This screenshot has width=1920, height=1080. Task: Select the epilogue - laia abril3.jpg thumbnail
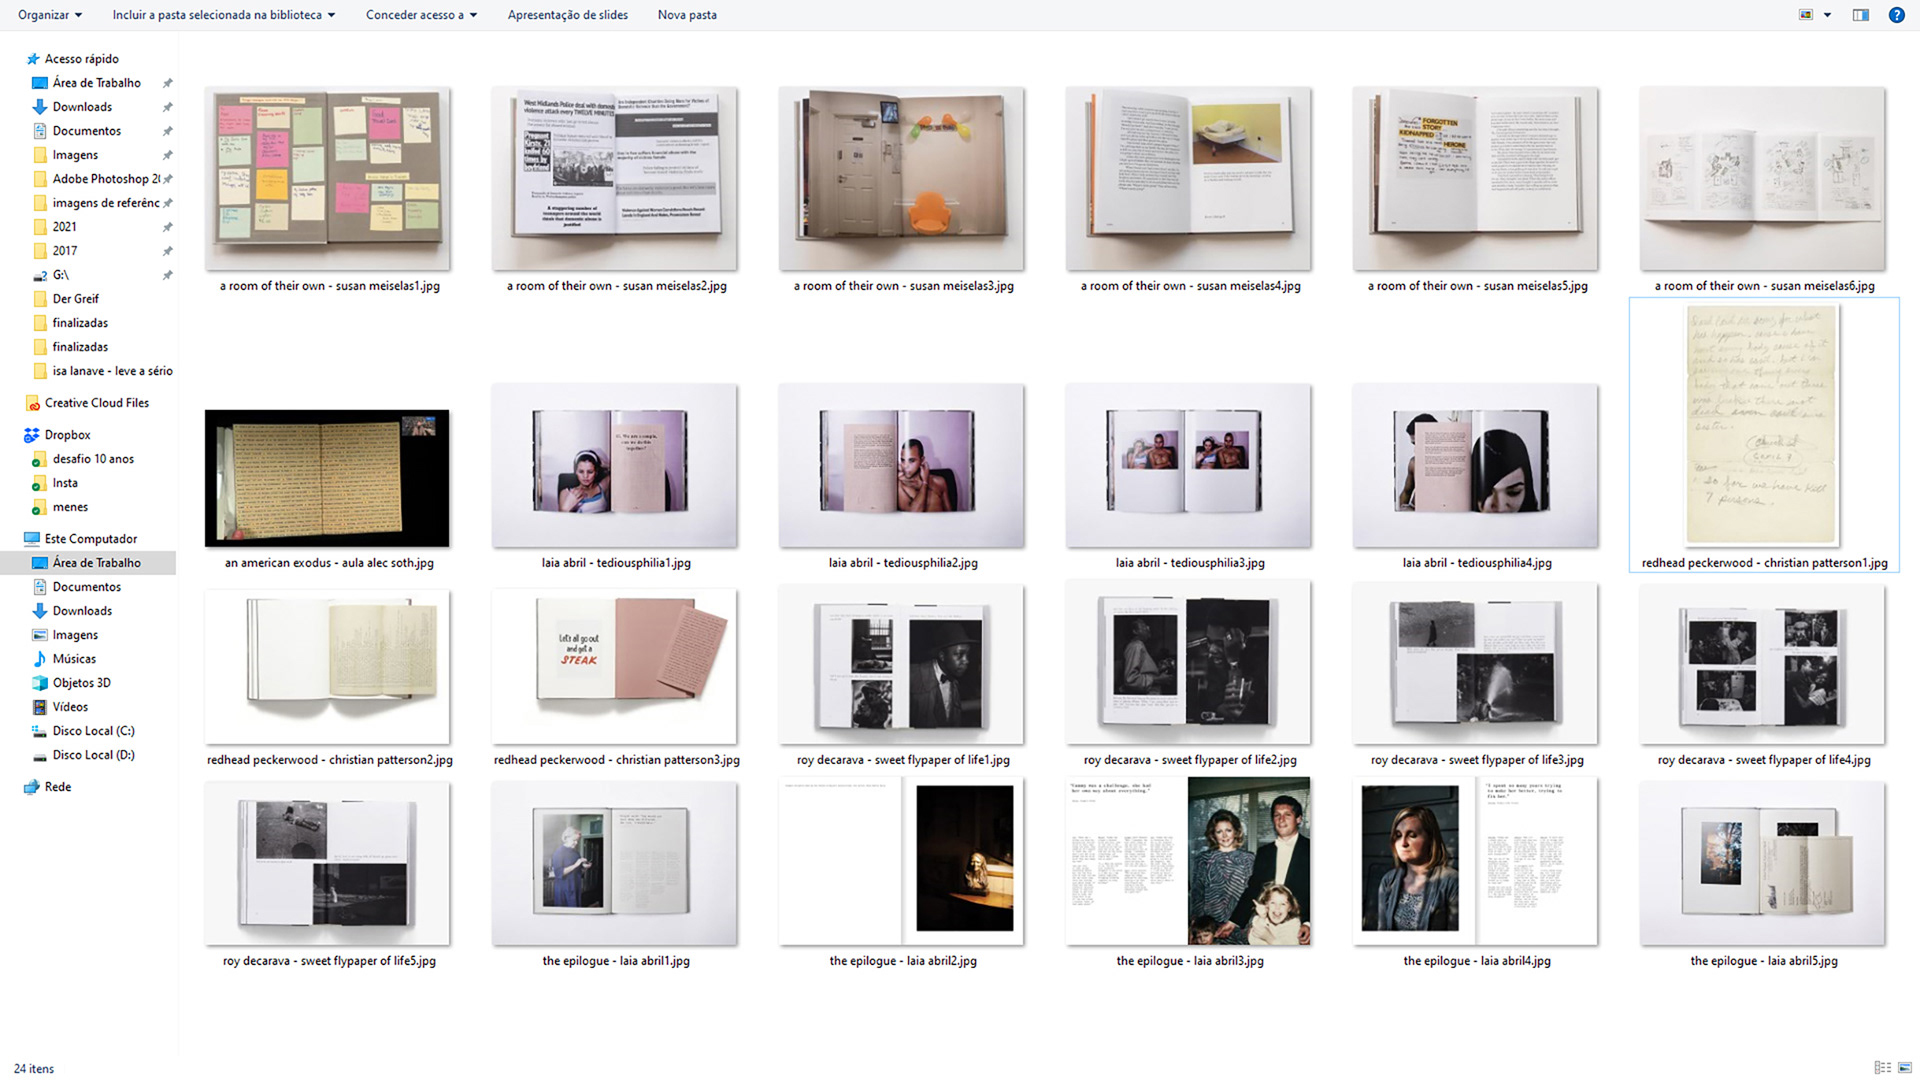[1188, 862]
